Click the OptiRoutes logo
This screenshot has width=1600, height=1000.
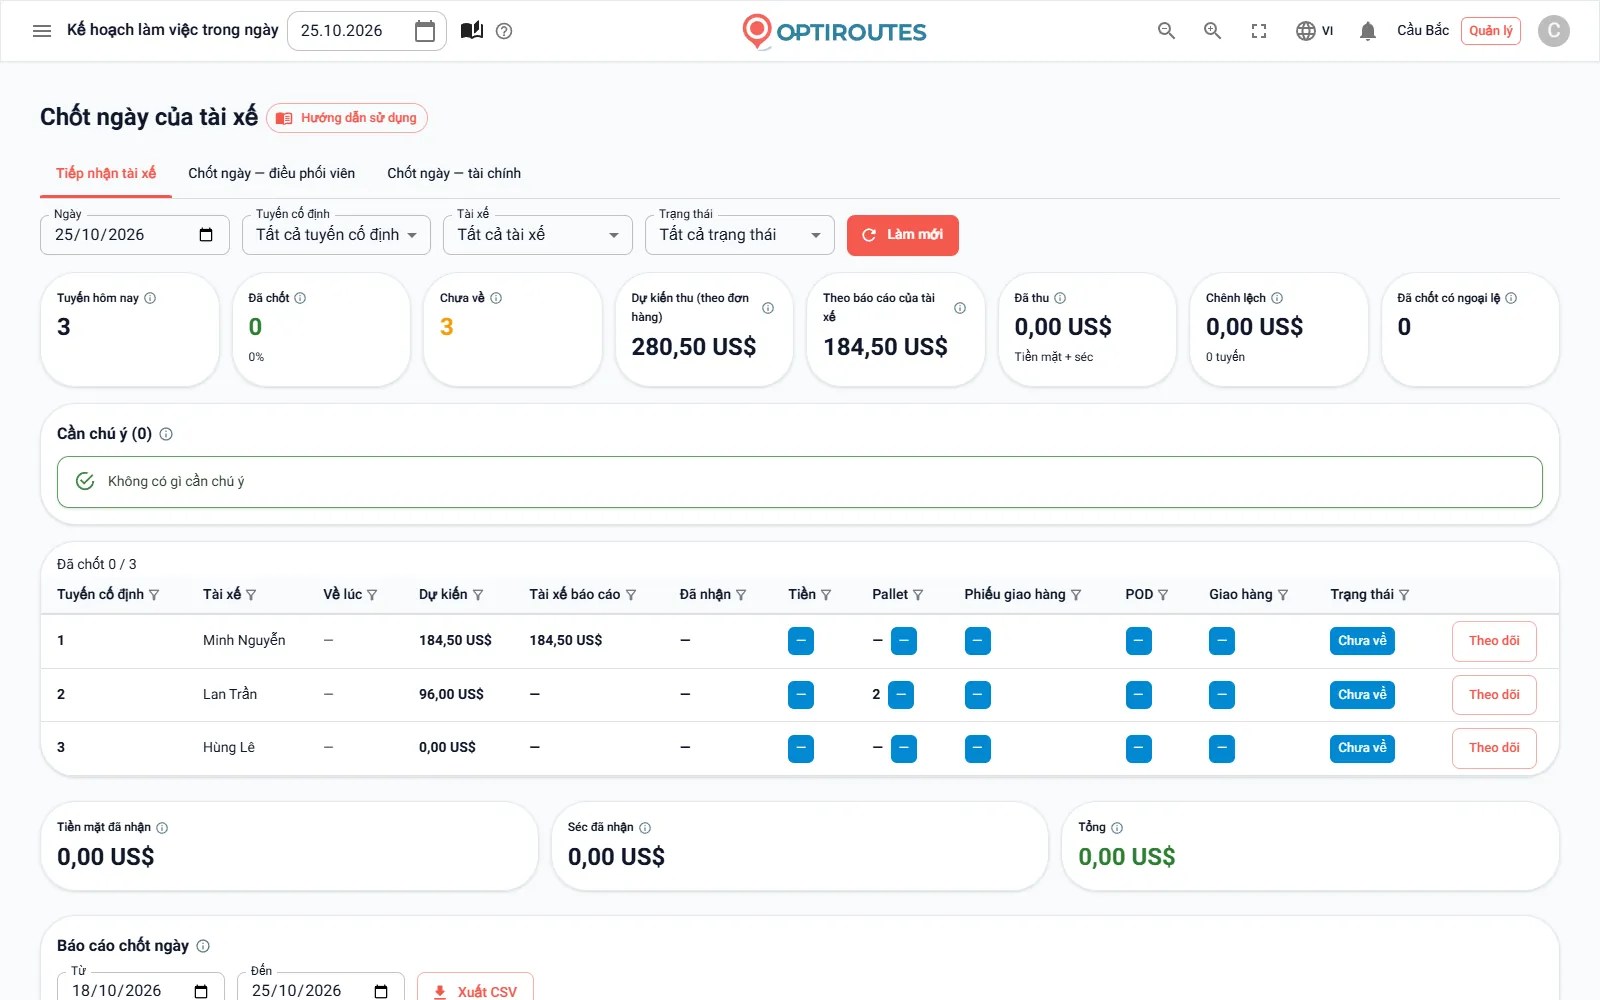point(834,31)
